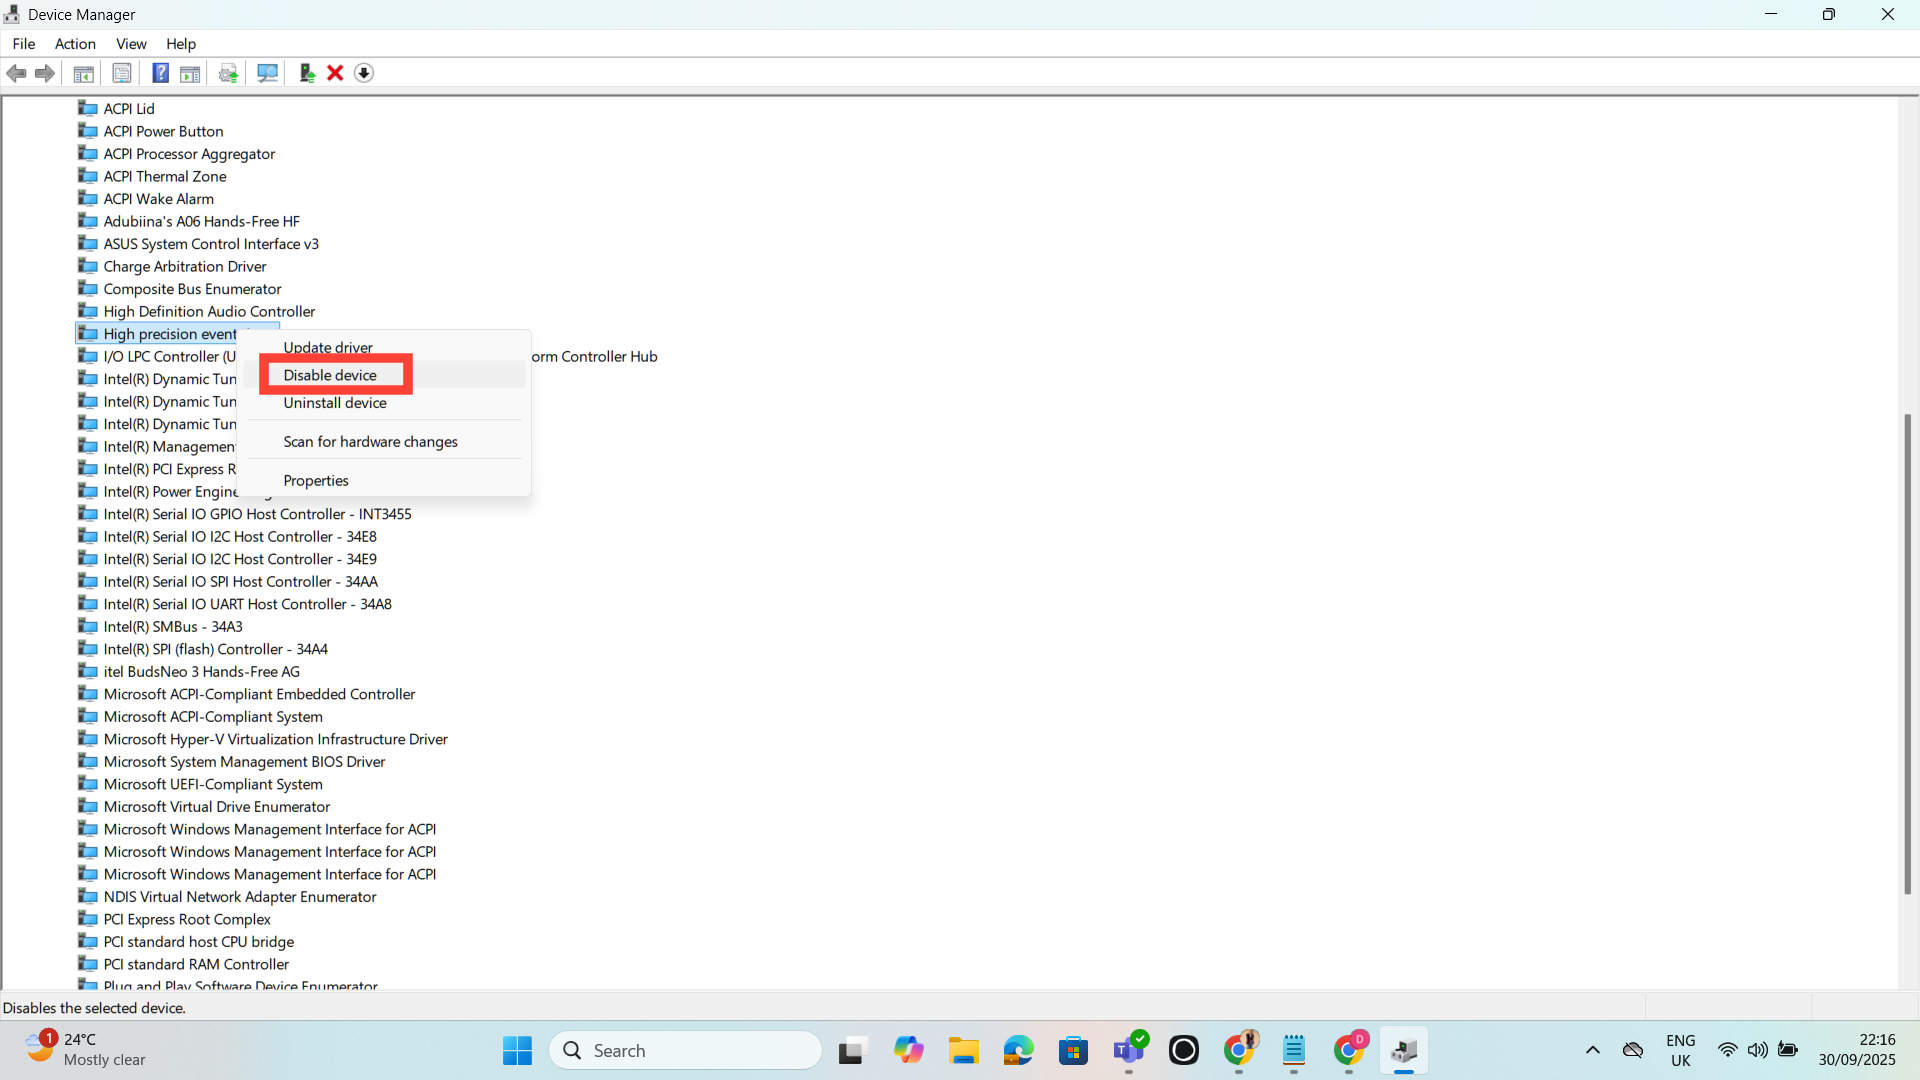Click the Update device driver toolbar icon
This screenshot has height=1080, width=1920.
tap(307, 73)
